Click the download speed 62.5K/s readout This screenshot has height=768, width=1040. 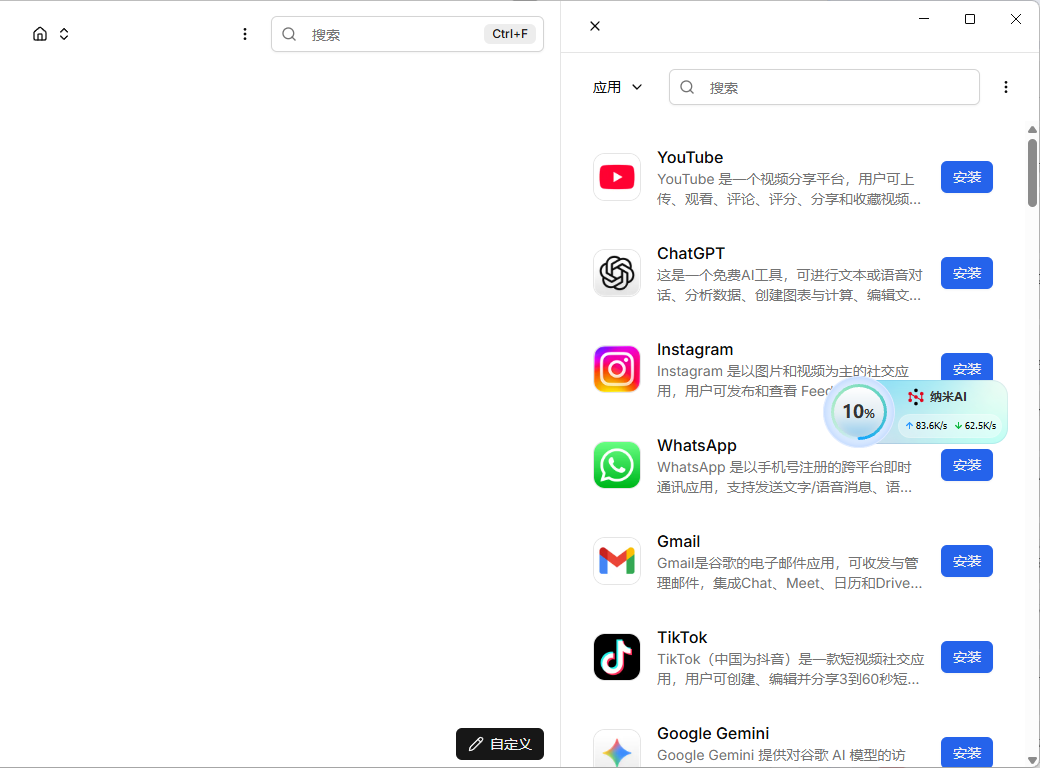click(x=975, y=426)
